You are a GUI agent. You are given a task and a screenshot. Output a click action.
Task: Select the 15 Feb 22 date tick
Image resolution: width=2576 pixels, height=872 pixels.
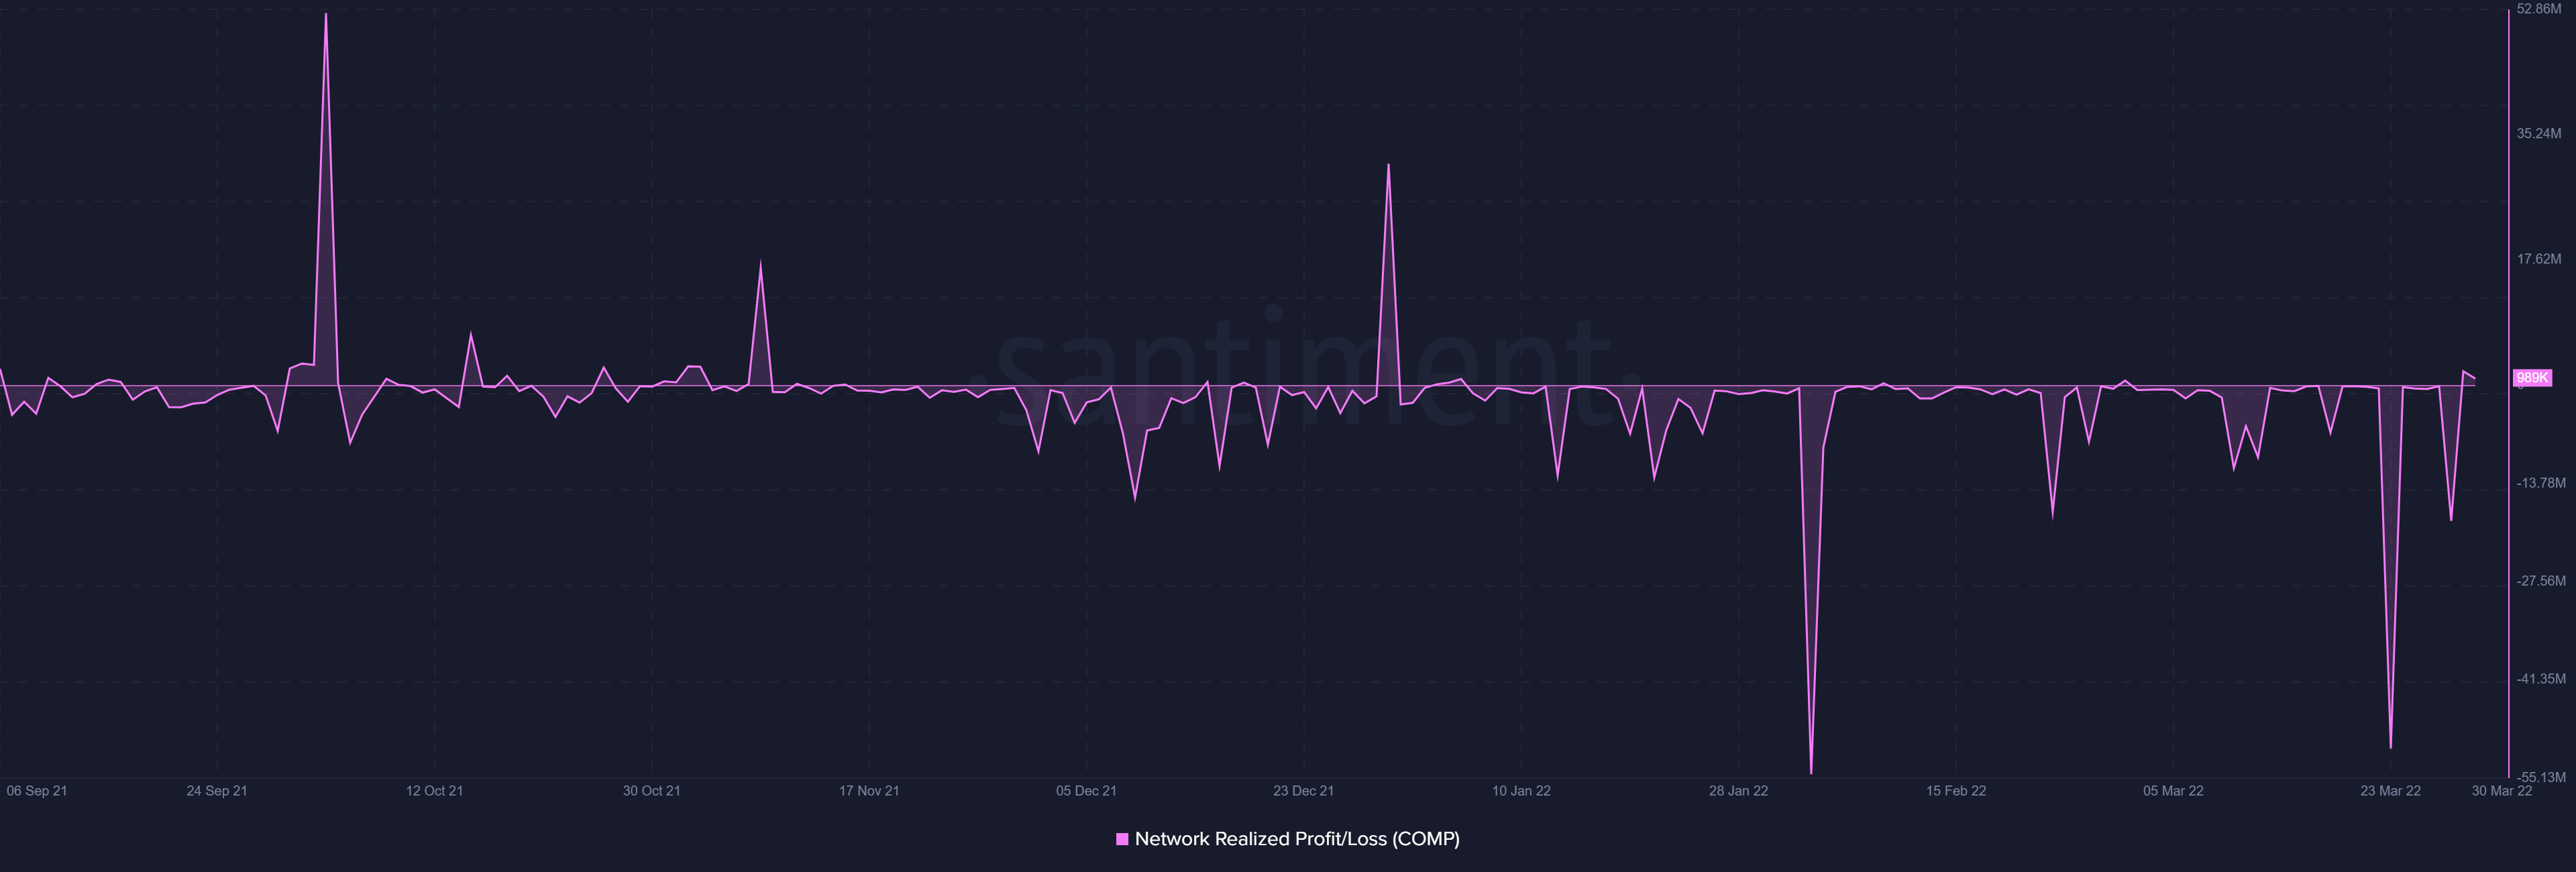point(1956,791)
